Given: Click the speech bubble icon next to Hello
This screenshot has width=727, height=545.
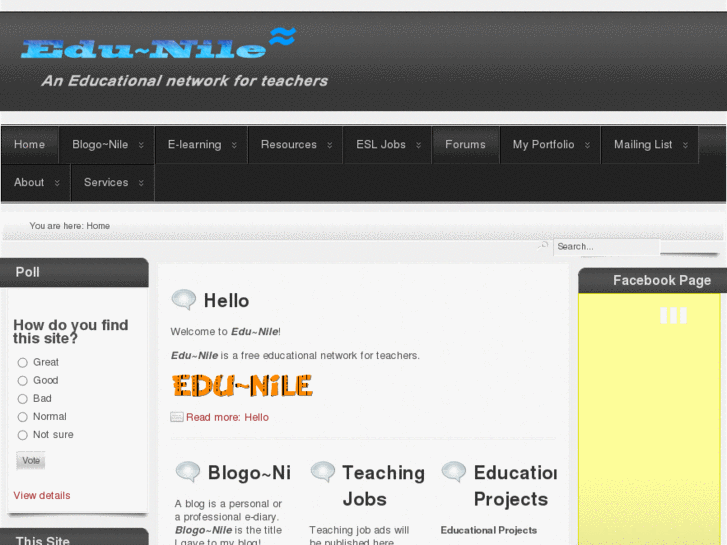Looking at the screenshot, I should [x=184, y=300].
